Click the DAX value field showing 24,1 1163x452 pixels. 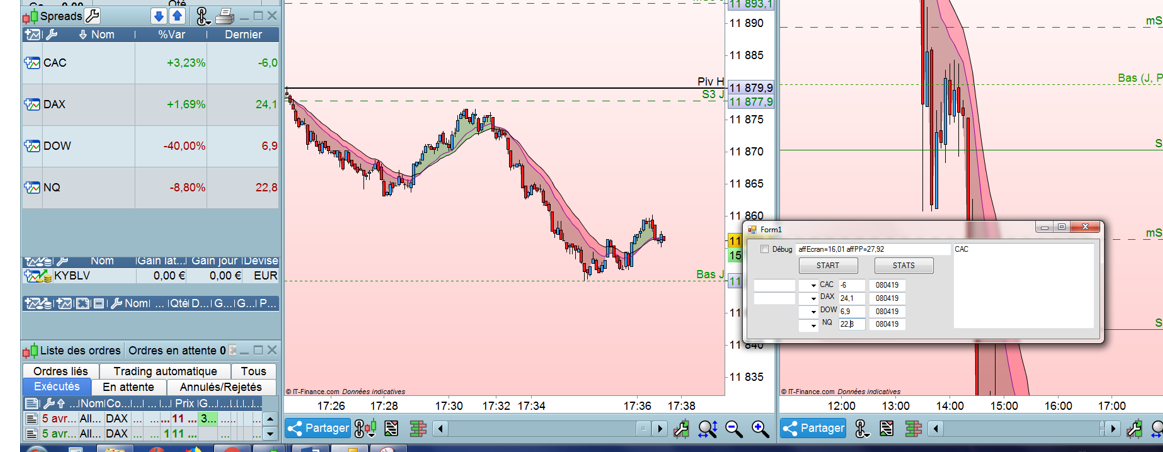[x=851, y=298]
